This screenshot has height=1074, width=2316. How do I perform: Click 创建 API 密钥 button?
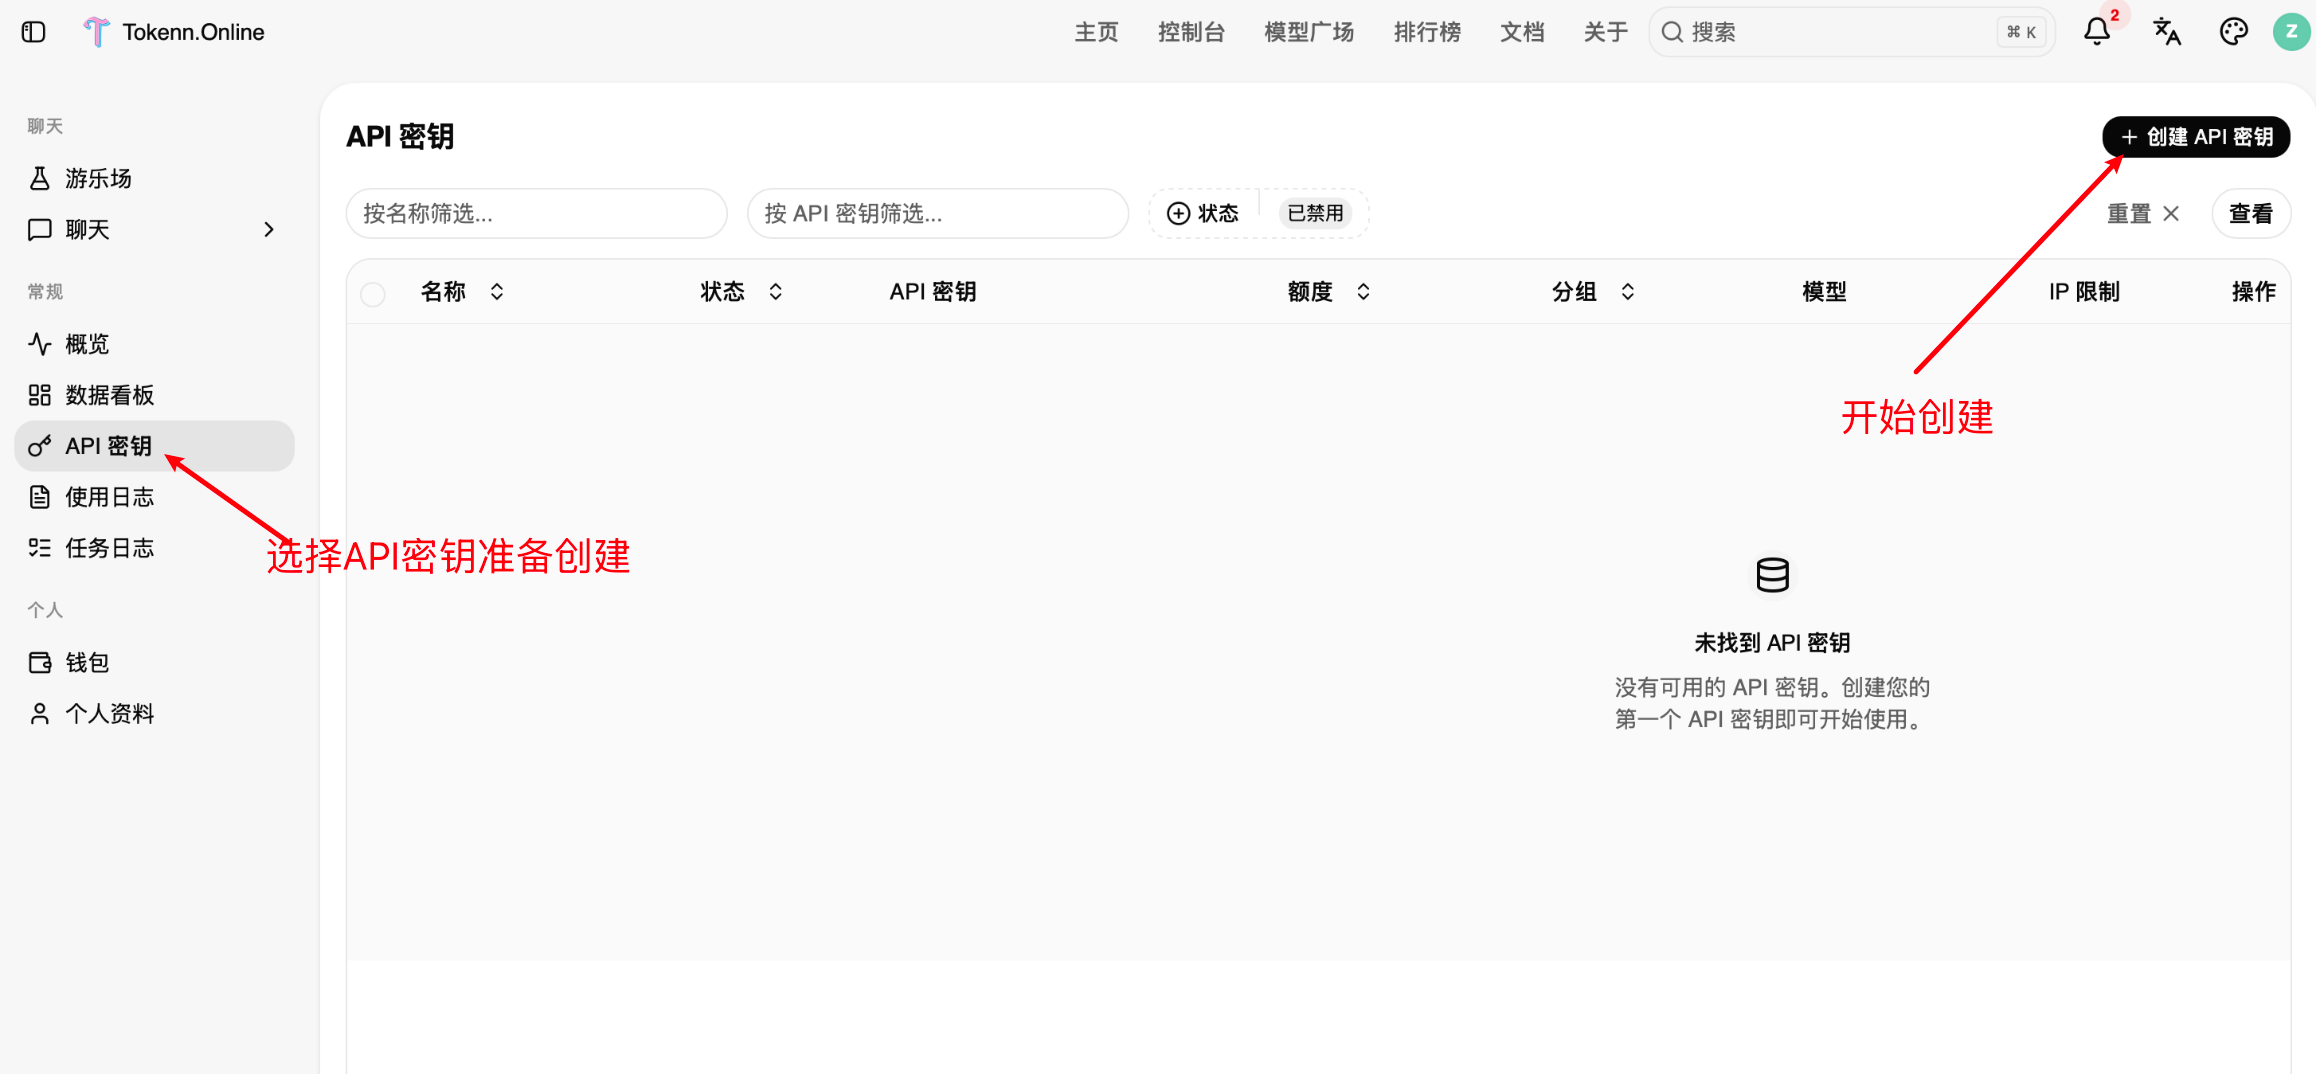tap(2196, 137)
